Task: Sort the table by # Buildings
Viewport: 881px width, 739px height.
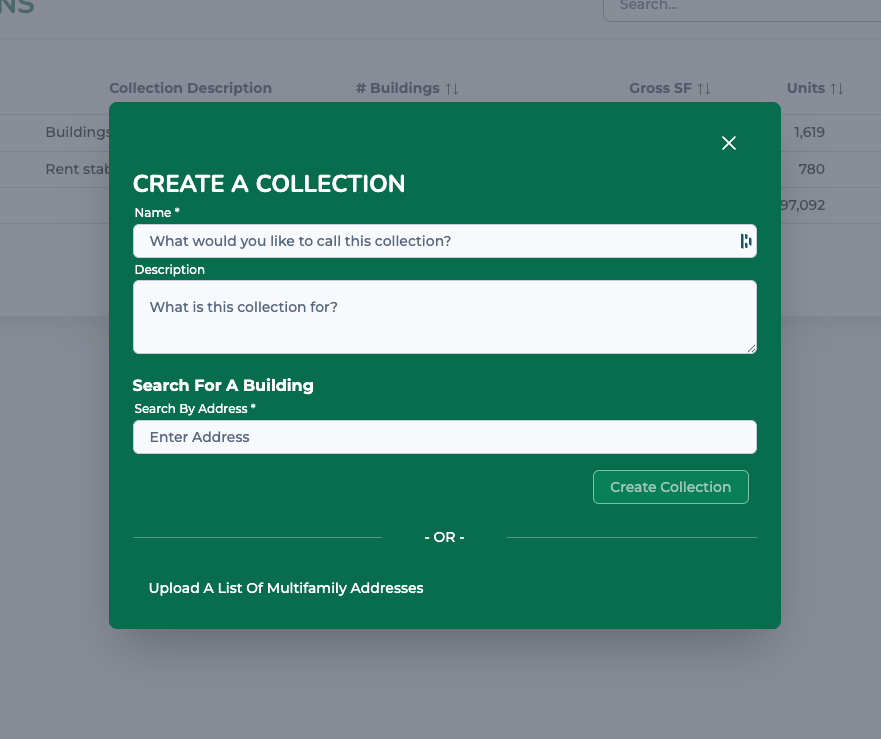Action: click(x=452, y=88)
